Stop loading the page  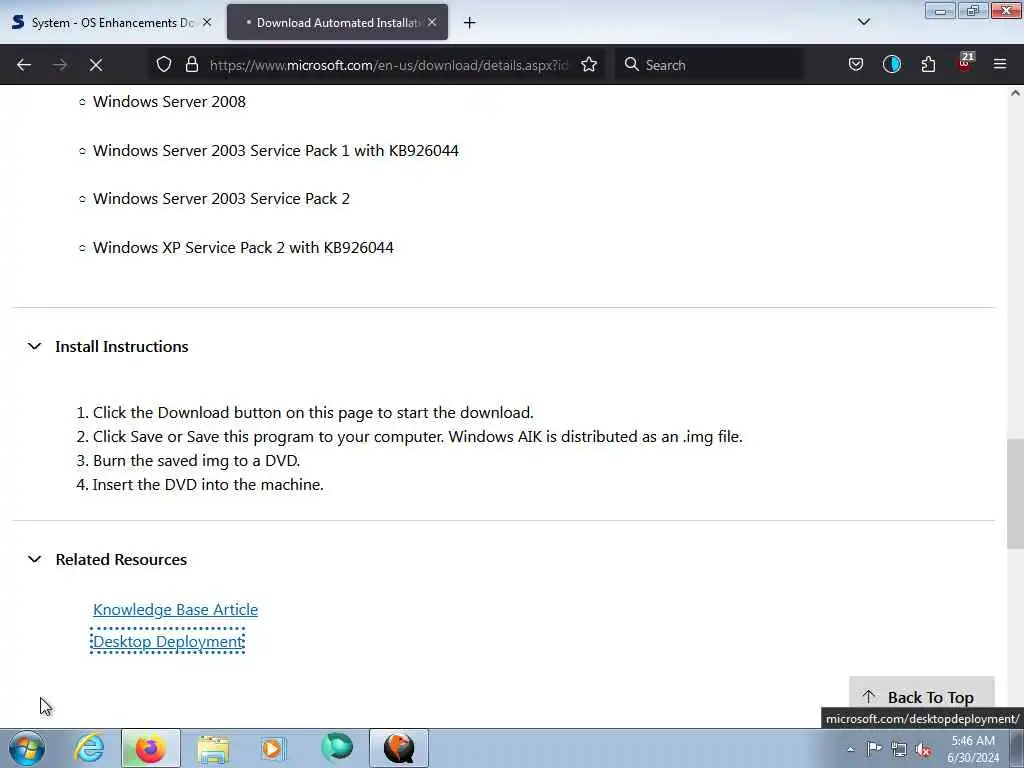(x=96, y=65)
